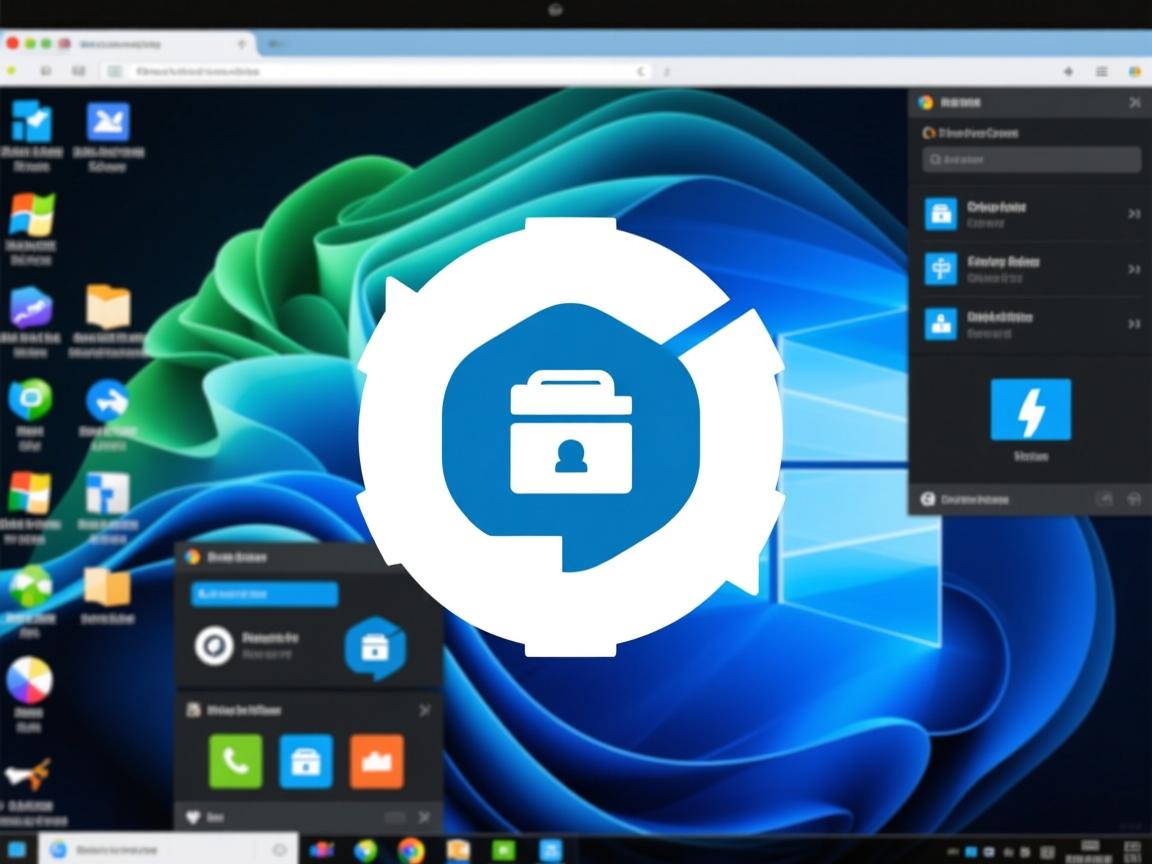Open the browser hamburger menu

click(1101, 72)
